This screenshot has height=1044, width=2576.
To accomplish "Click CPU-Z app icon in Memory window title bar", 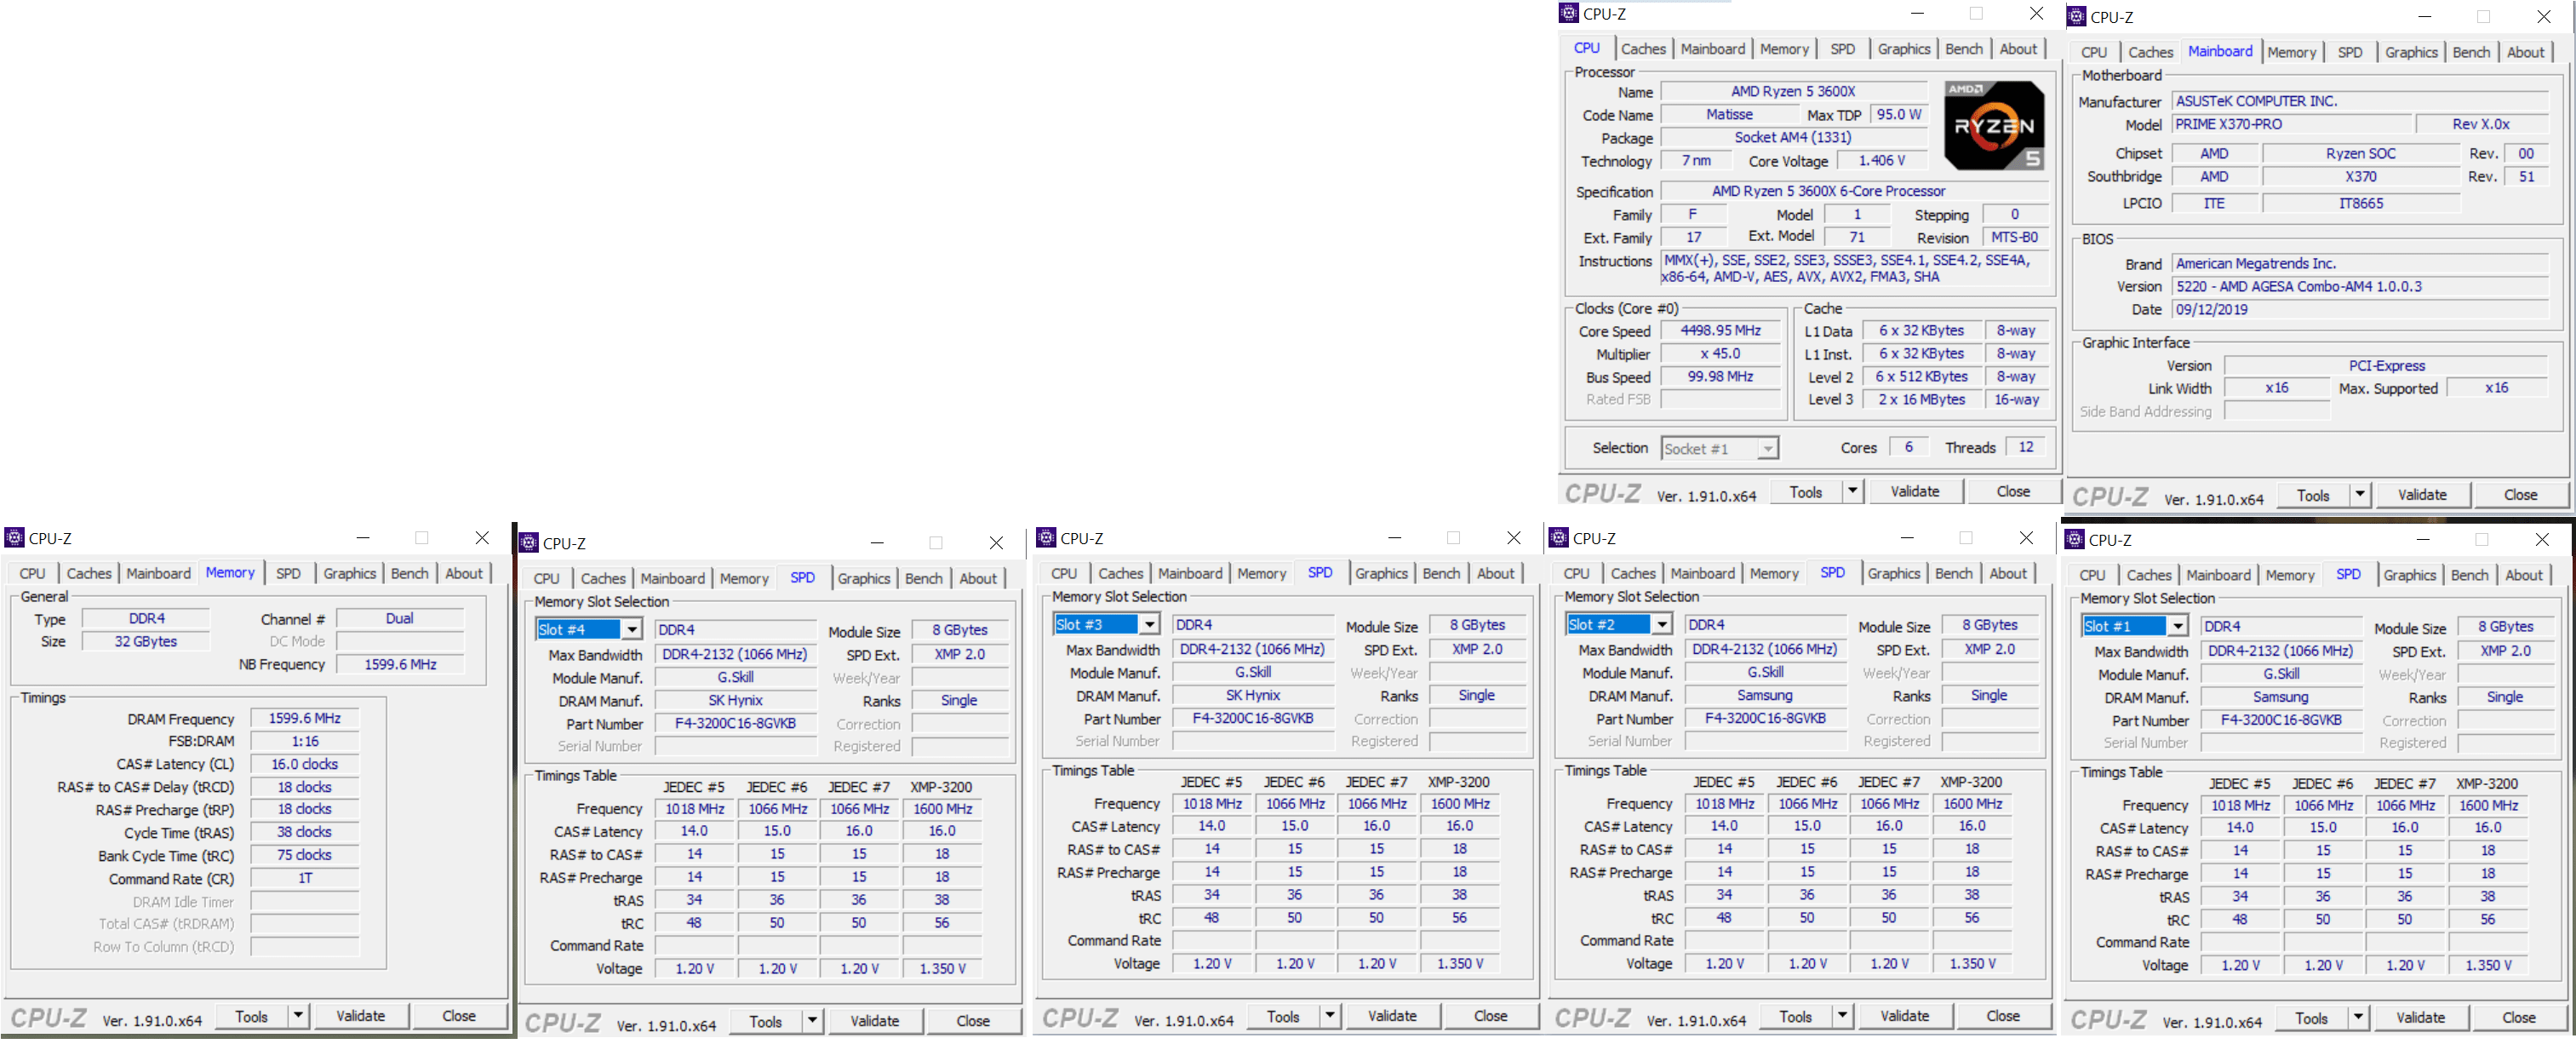I will (x=14, y=537).
